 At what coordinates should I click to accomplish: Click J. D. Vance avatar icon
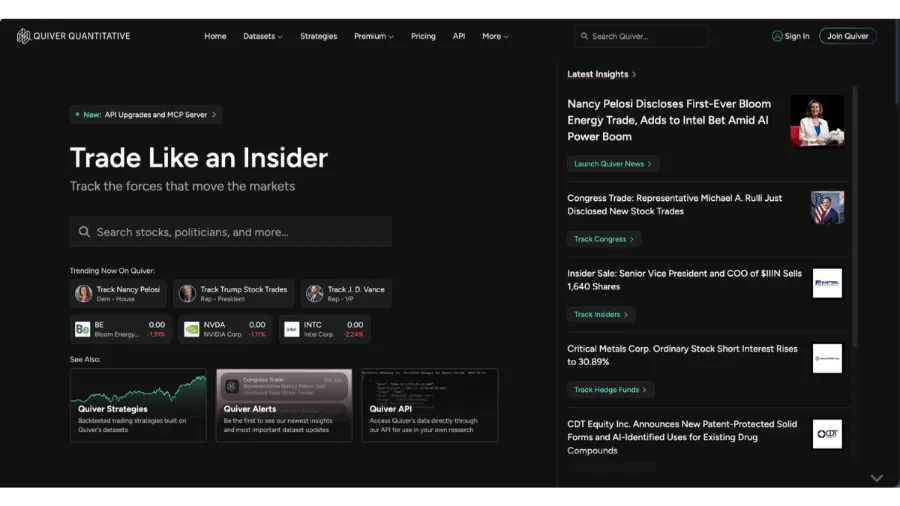click(315, 294)
